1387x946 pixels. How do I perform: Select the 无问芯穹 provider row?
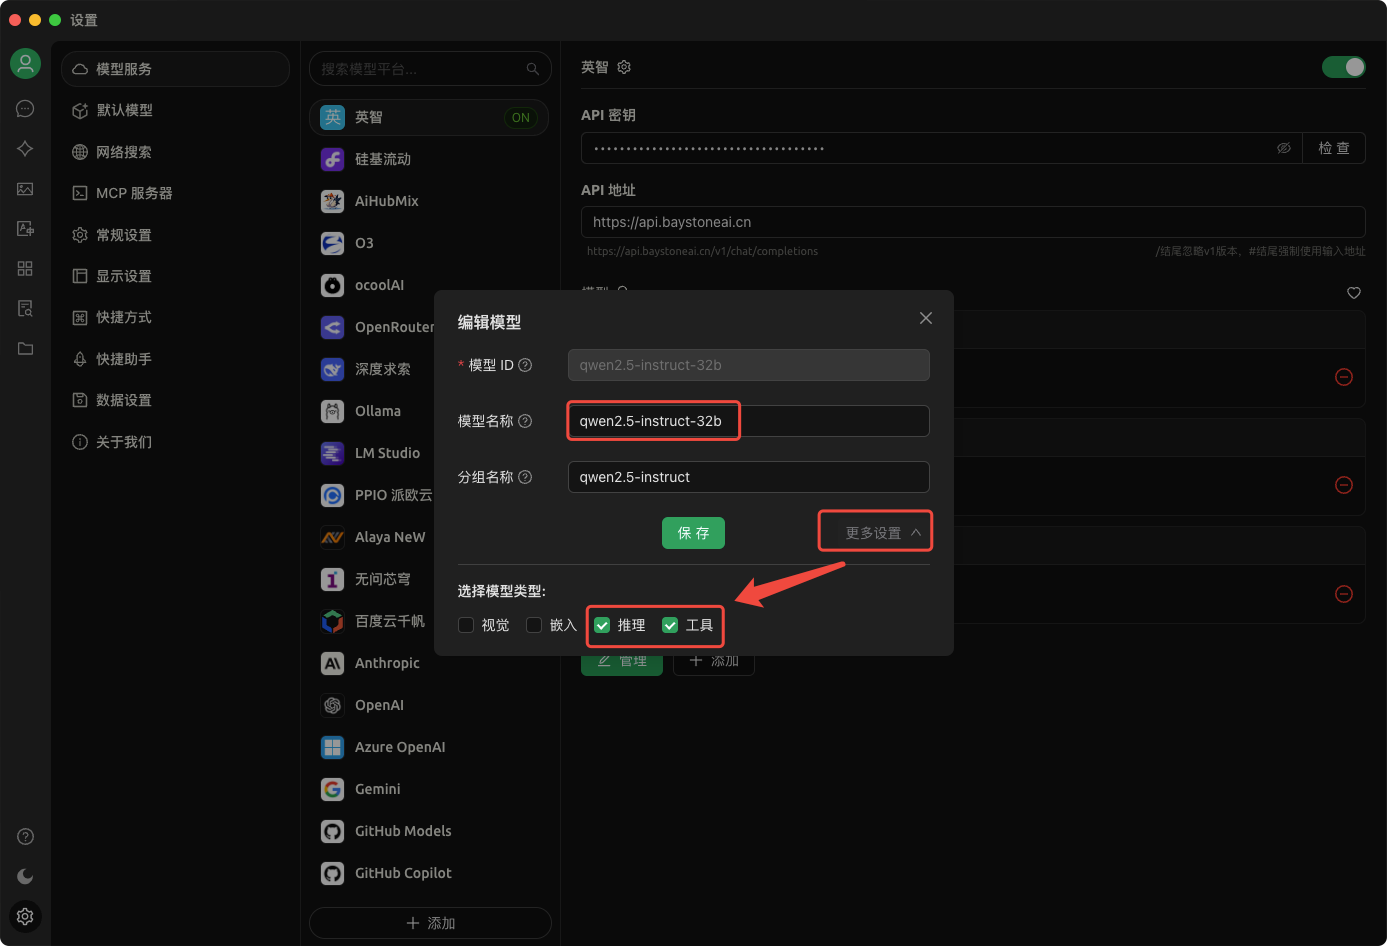point(429,579)
